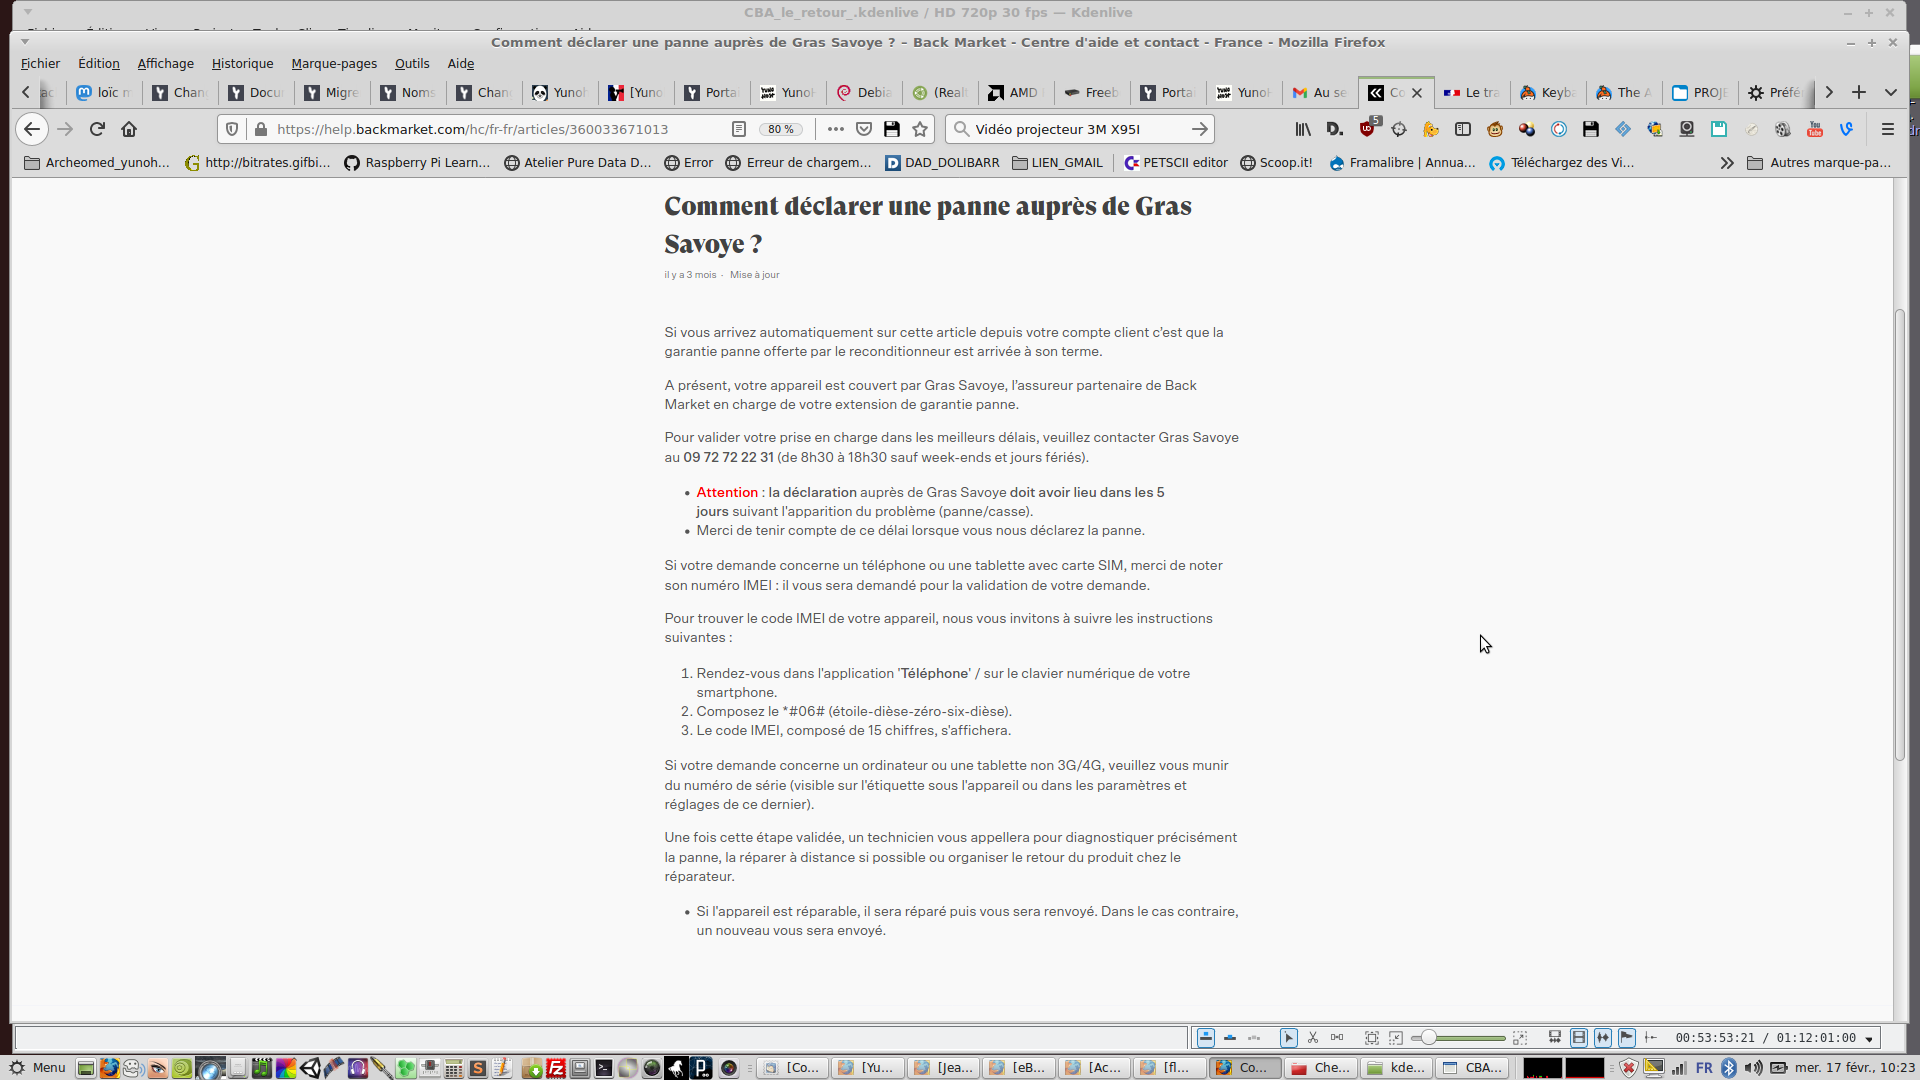The image size is (1920, 1080).
Task: Click the YouTube extension icon
Action: tap(1815, 129)
